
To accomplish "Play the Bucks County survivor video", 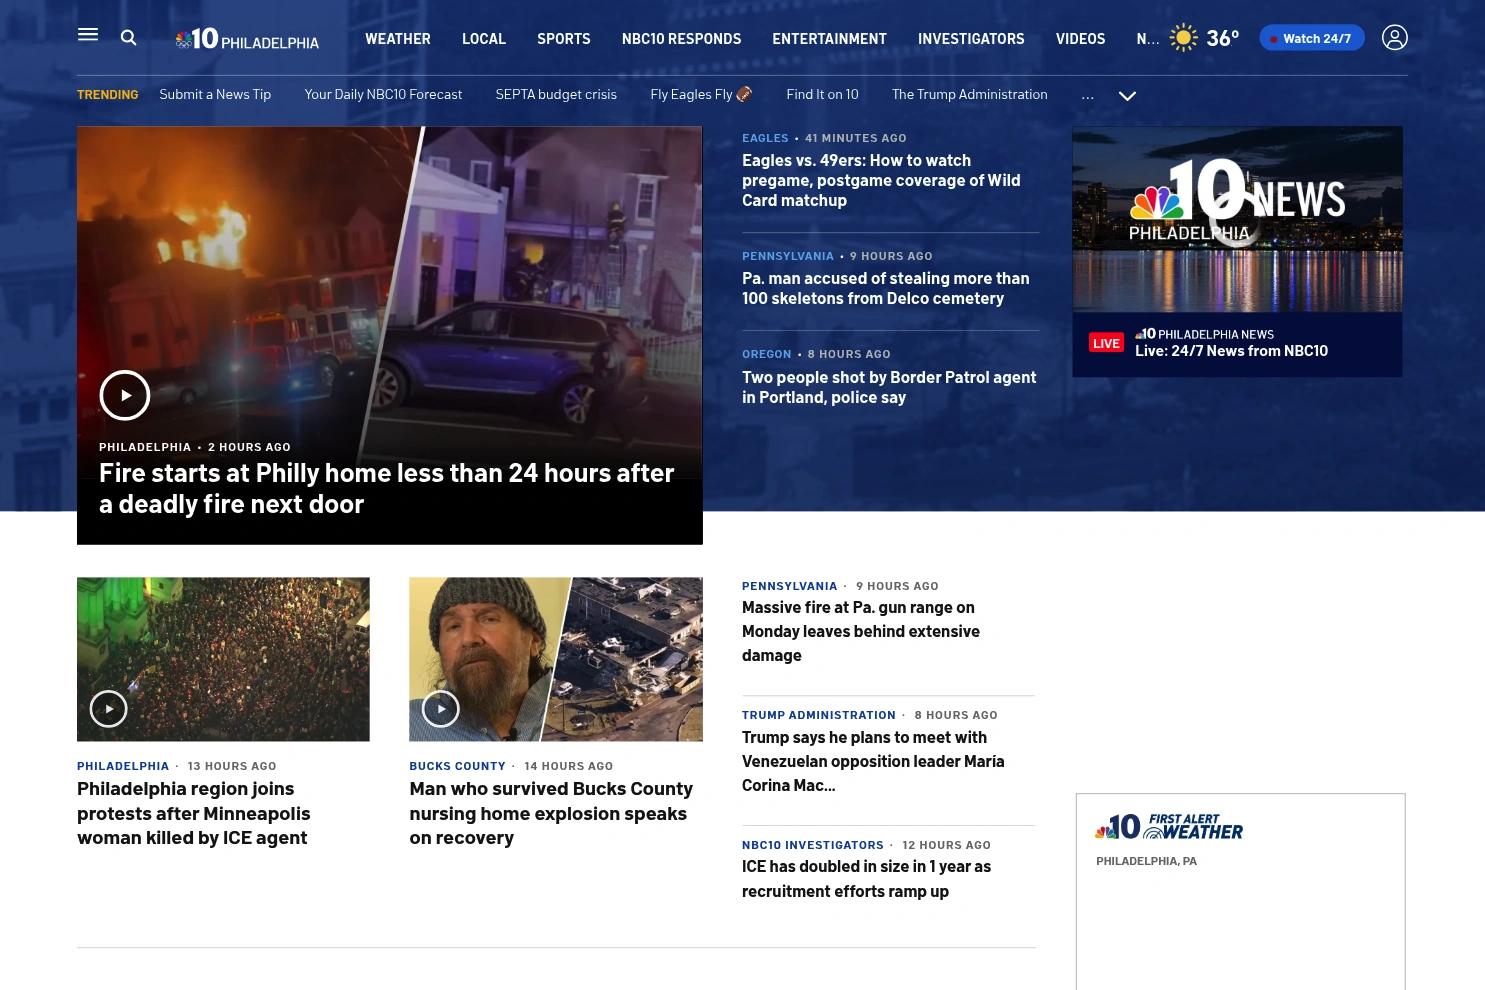I will (x=441, y=709).
